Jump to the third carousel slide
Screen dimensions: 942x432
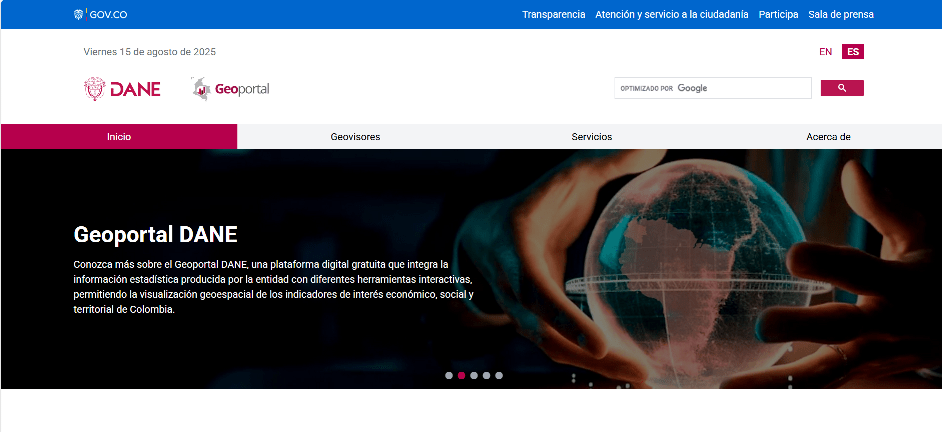pos(474,376)
